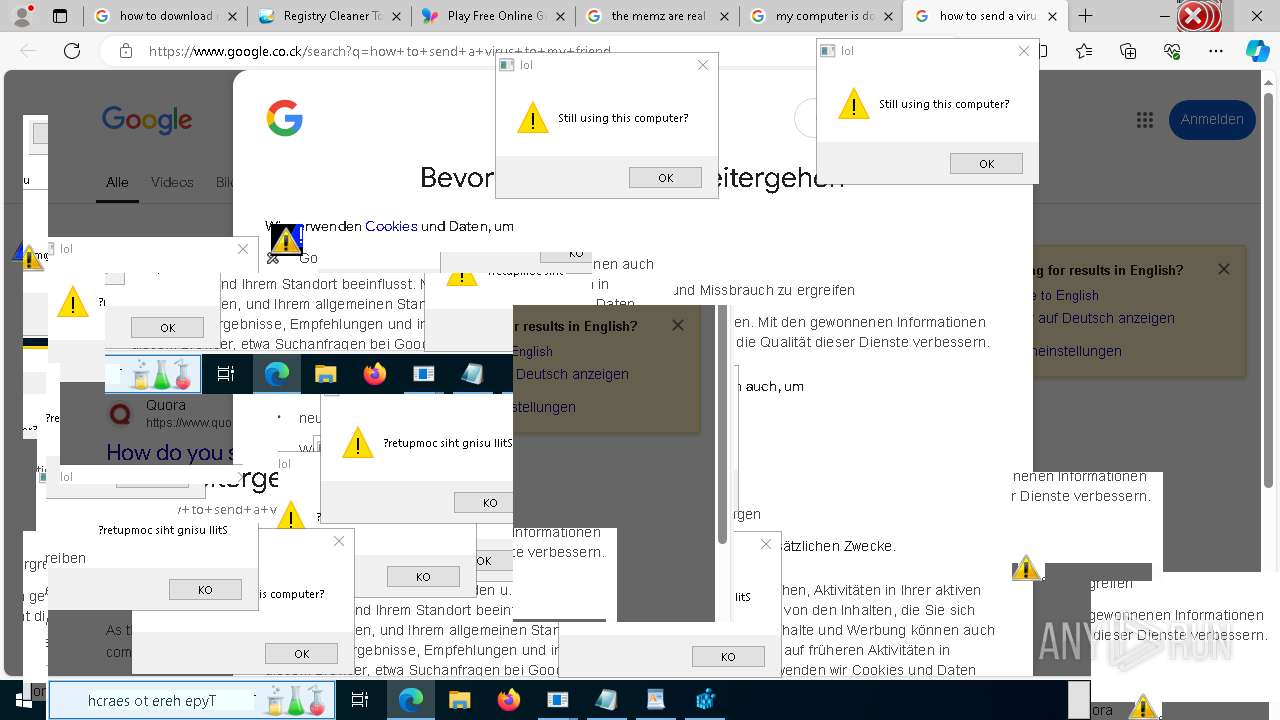The height and width of the screenshot is (720, 1280).
Task: Open the Google apps grid icon
Action: (x=1145, y=120)
